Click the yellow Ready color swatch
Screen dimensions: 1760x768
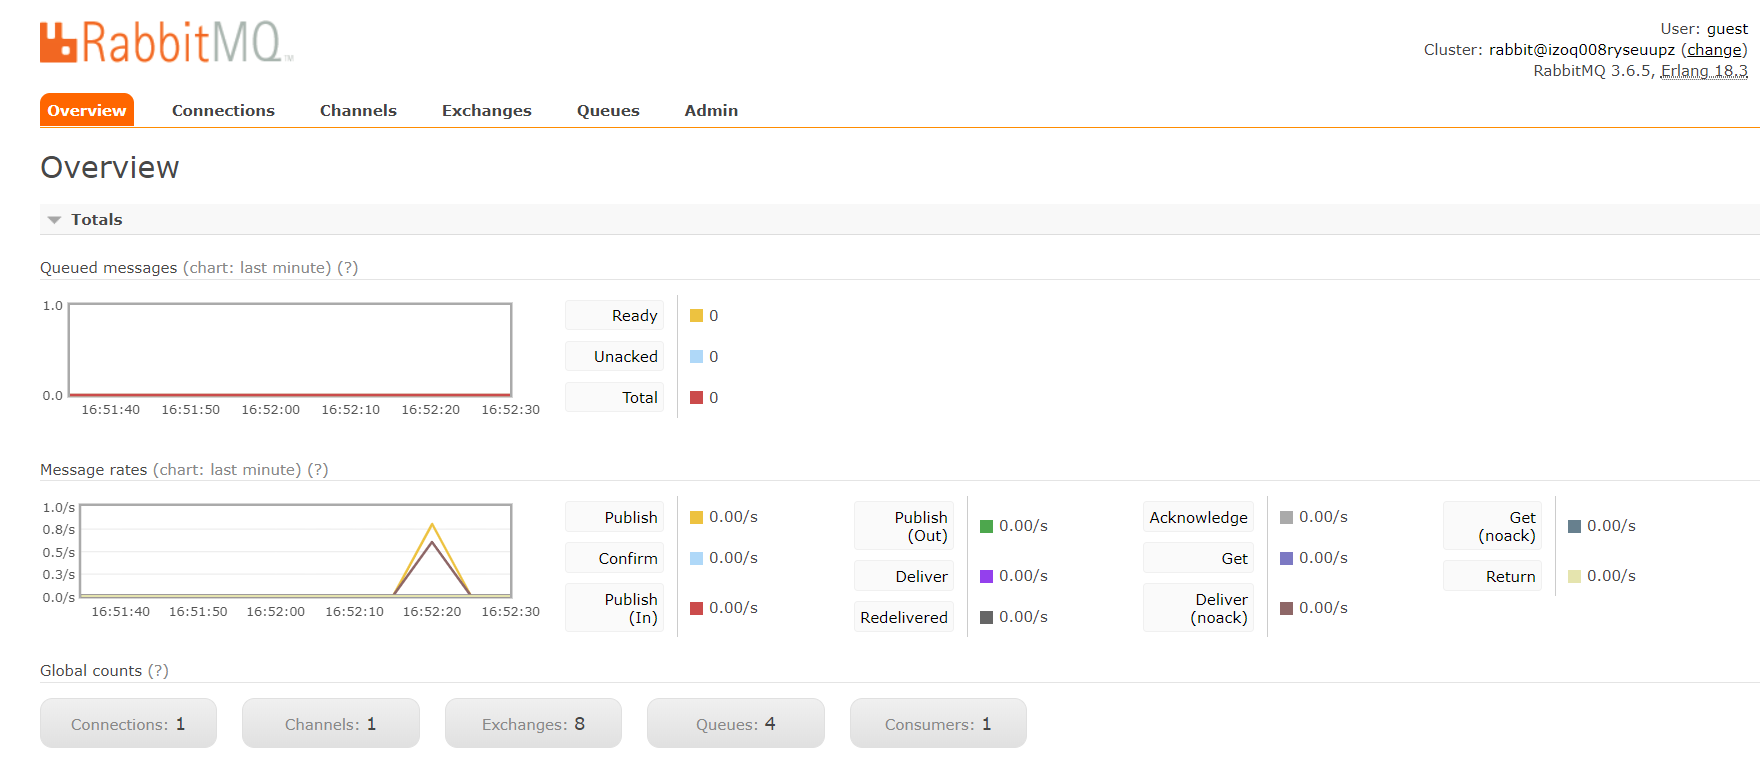click(696, 316)
